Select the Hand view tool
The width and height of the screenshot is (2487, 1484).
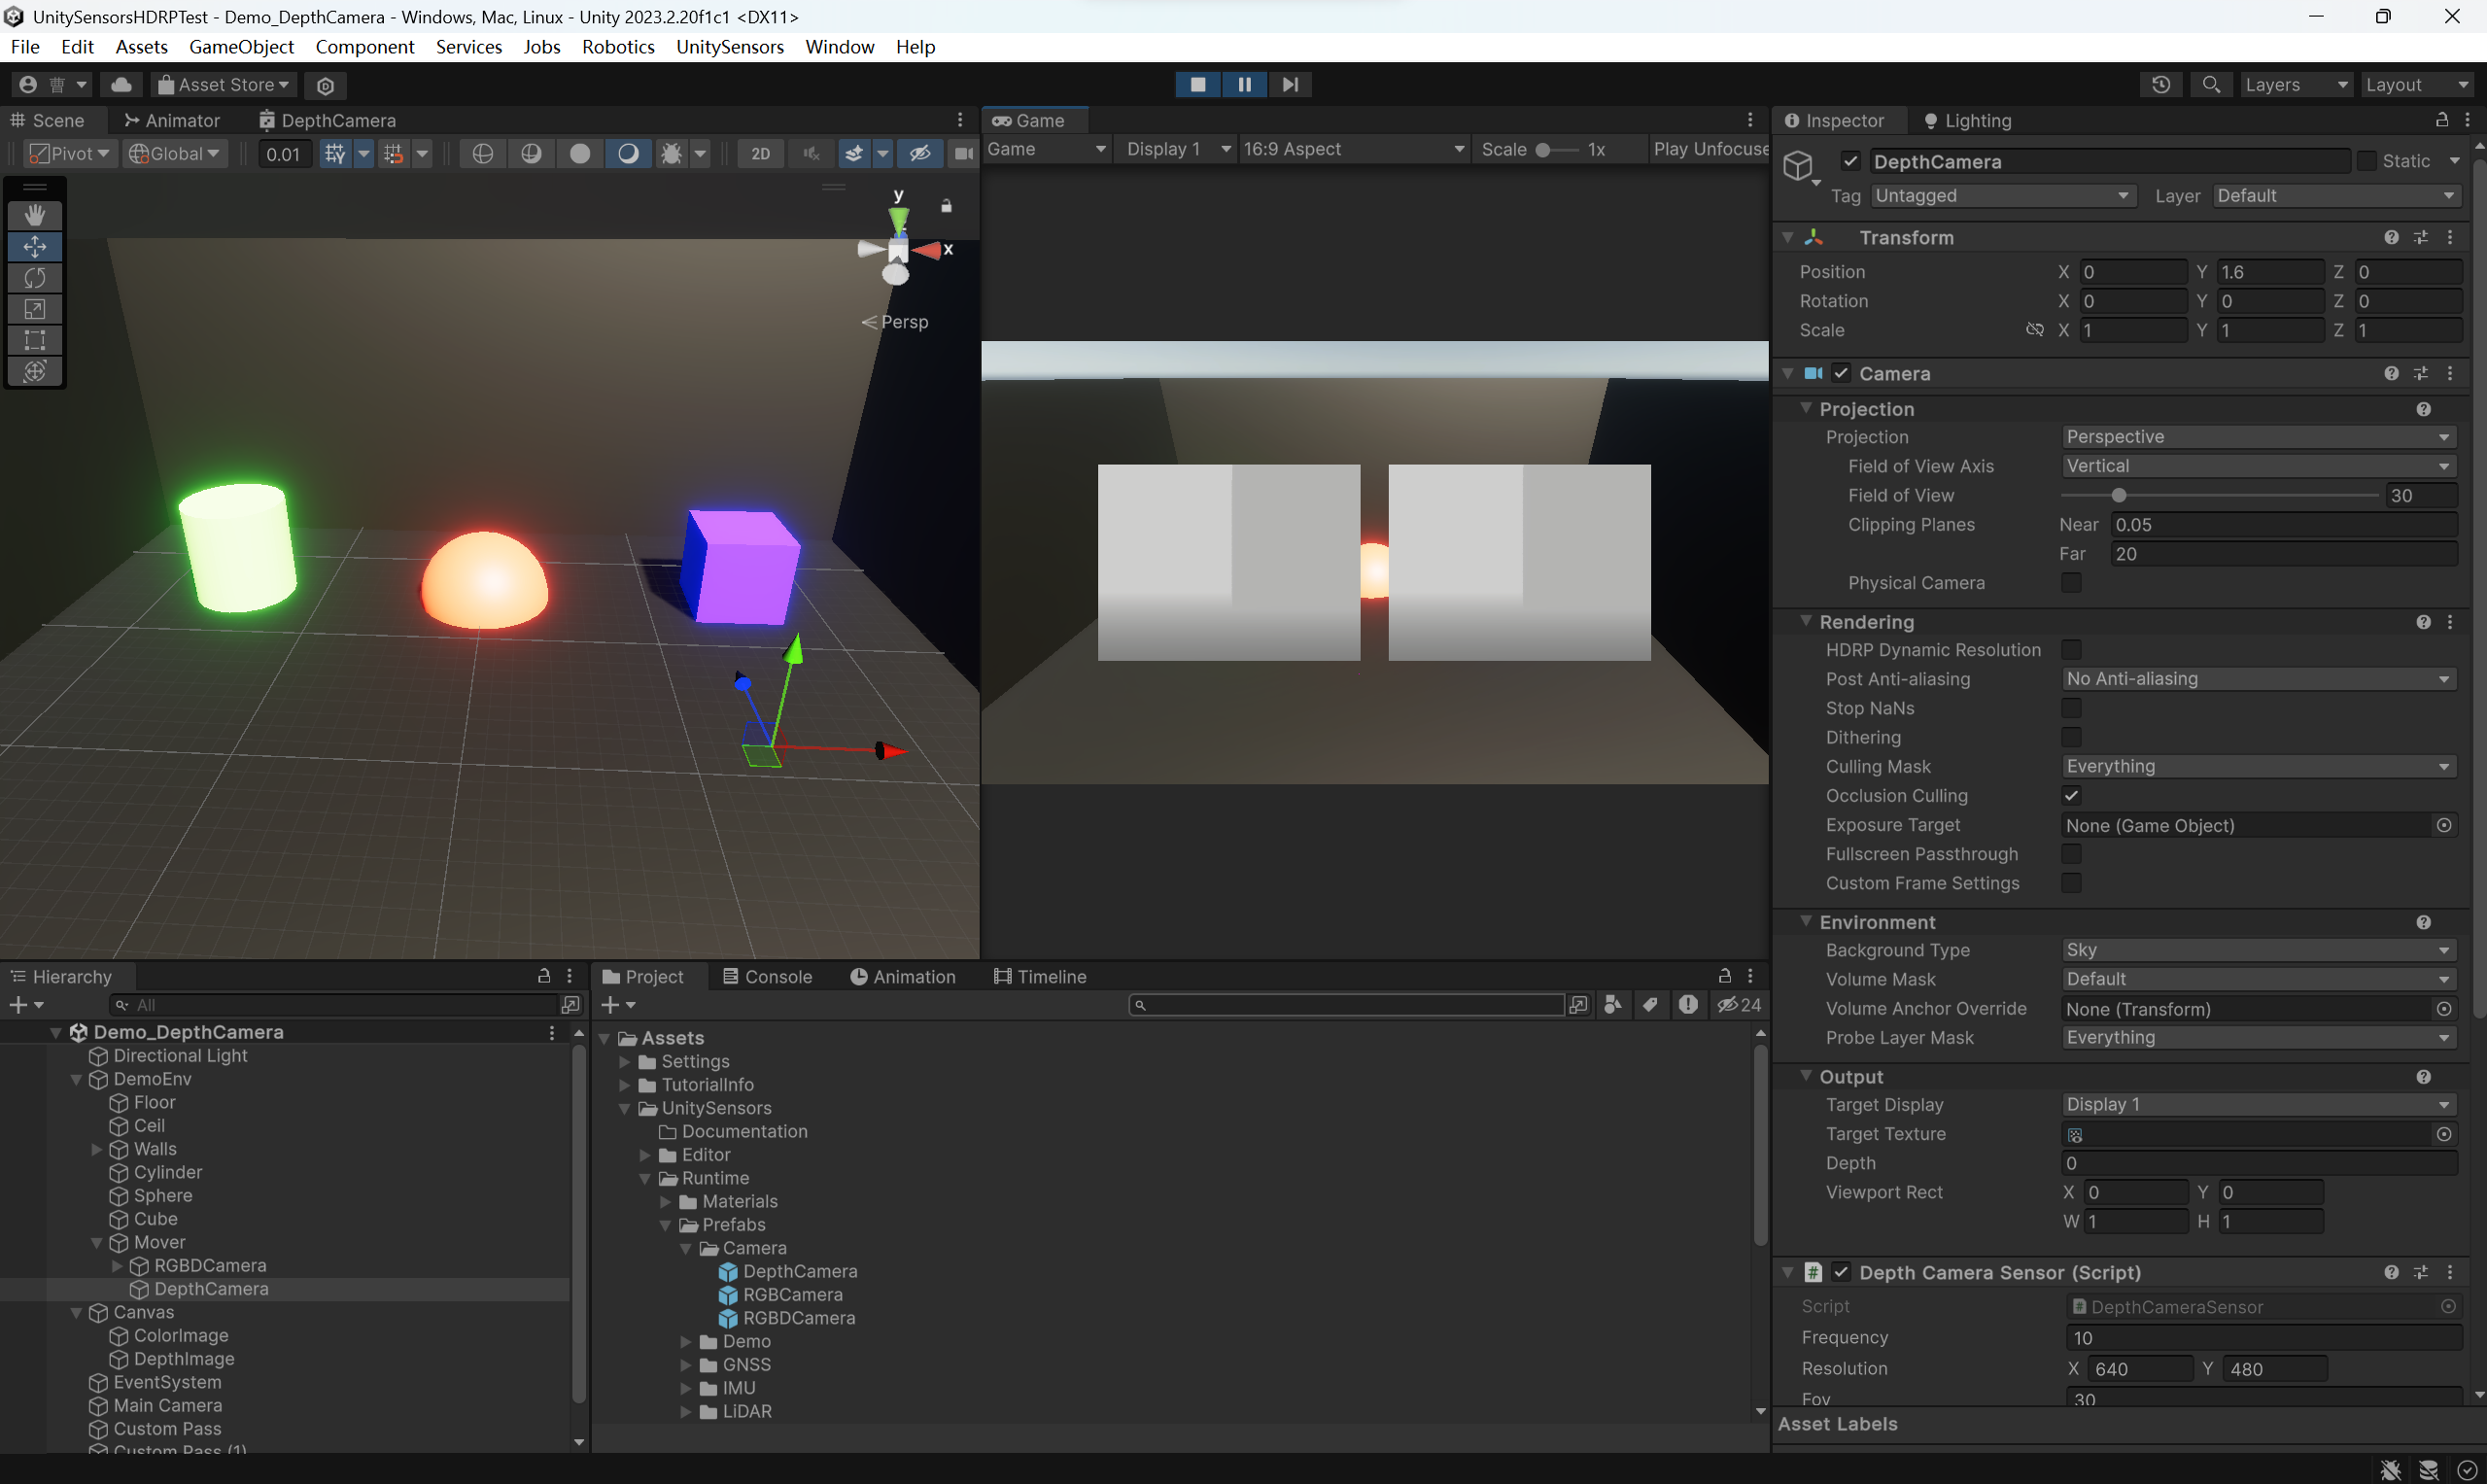point(35,215)
